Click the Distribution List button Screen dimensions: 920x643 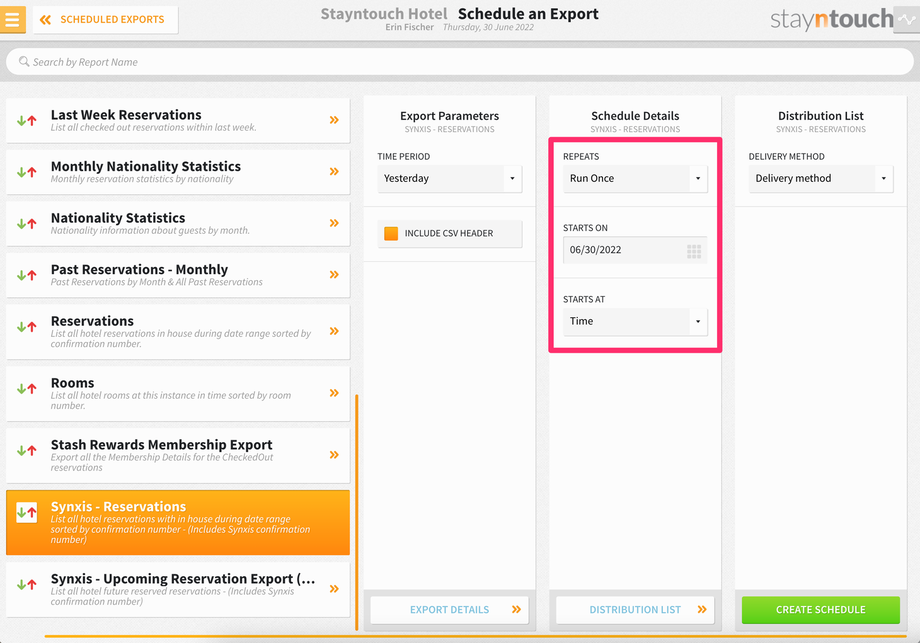pyautogui.click(x=635, y=610)
